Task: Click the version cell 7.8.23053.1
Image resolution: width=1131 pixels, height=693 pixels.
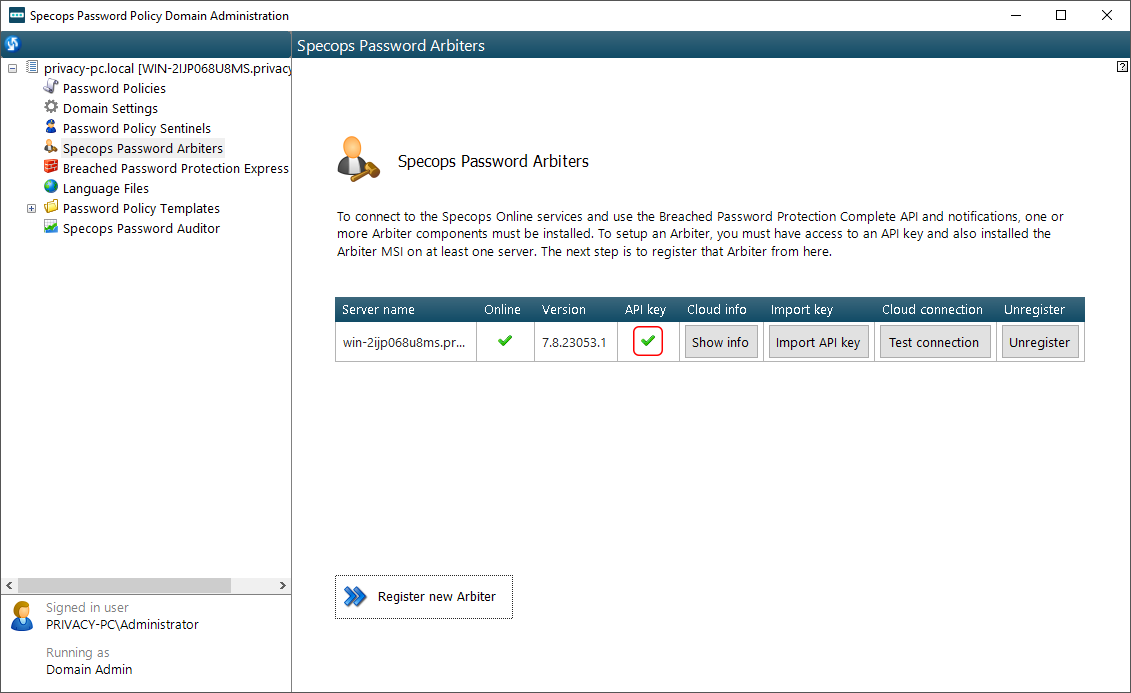Action: tap(574, 343)
